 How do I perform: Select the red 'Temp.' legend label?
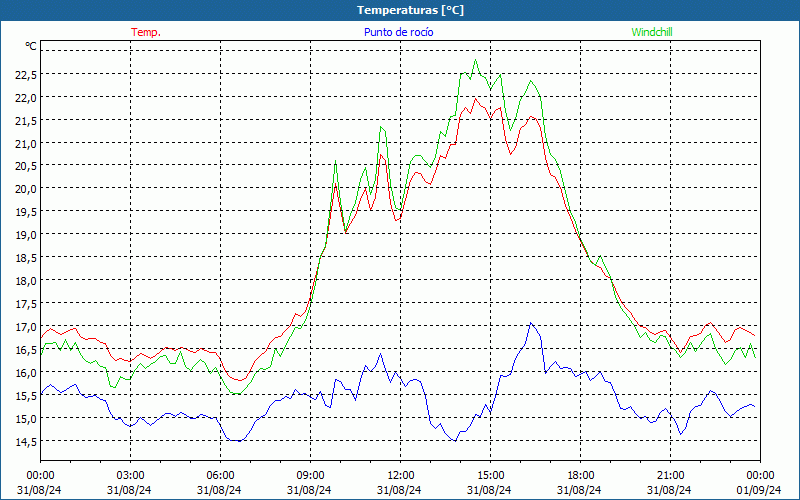pyautogui.click(x=146, y=32)
